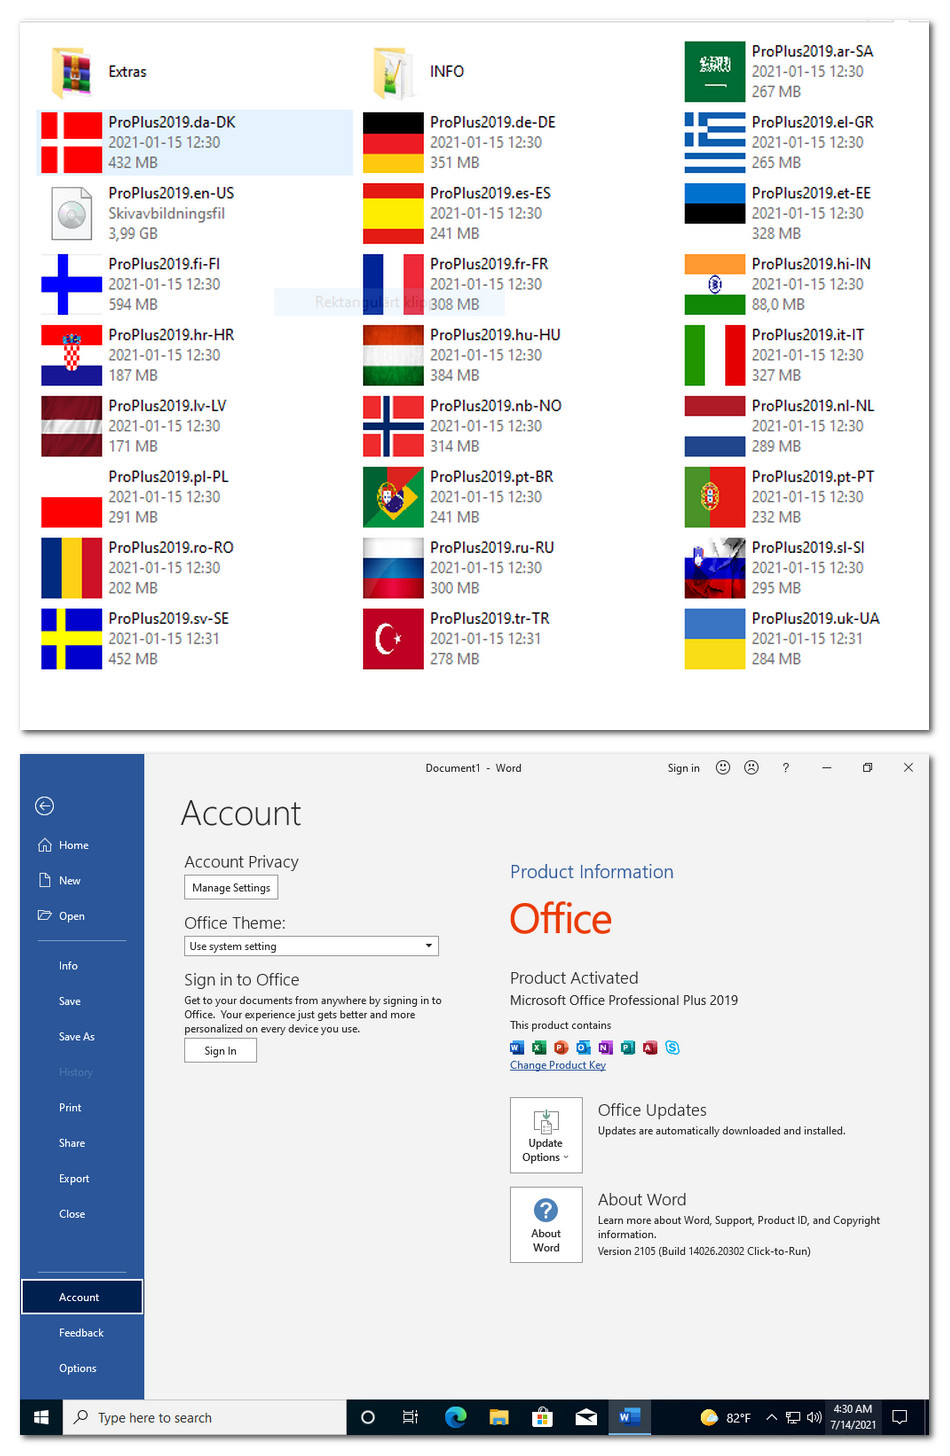Image resolution: width=950 pixels, height=1456 pixels.
Task: Select the ProPlus2019.pl-PL file name
Action: [169, 477]
